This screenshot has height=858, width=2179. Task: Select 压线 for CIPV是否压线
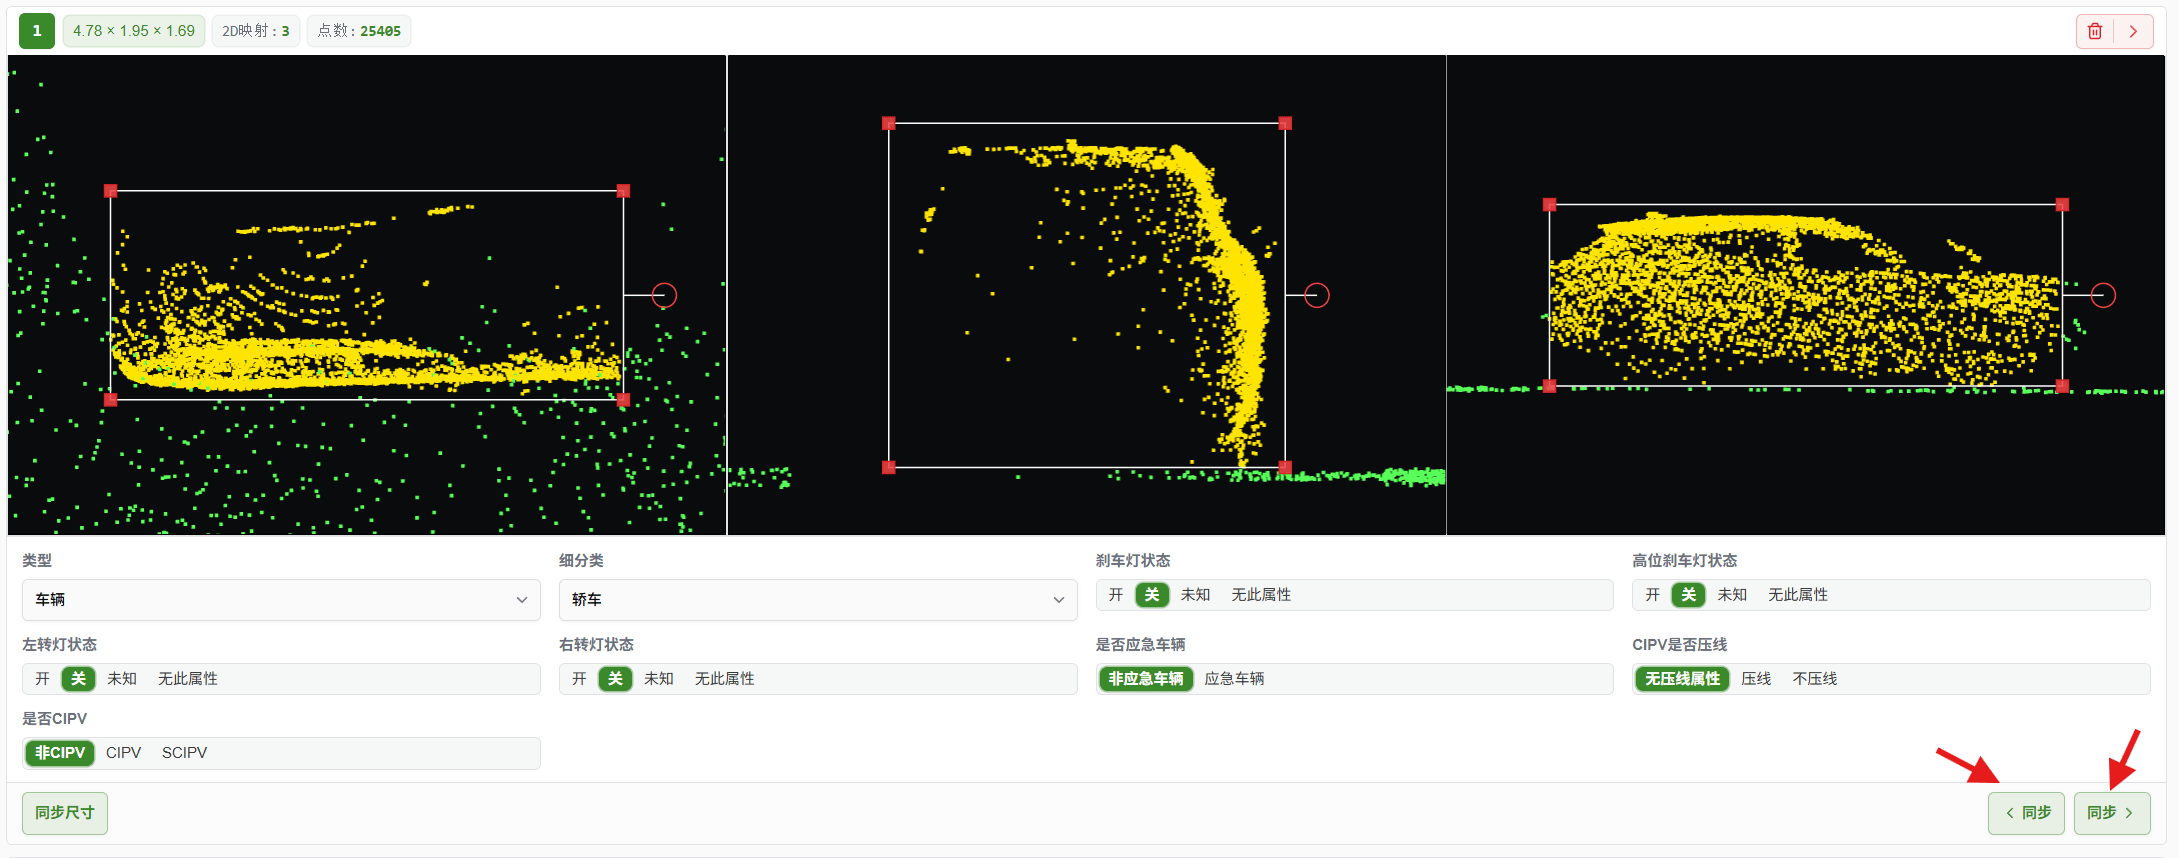1756,679
